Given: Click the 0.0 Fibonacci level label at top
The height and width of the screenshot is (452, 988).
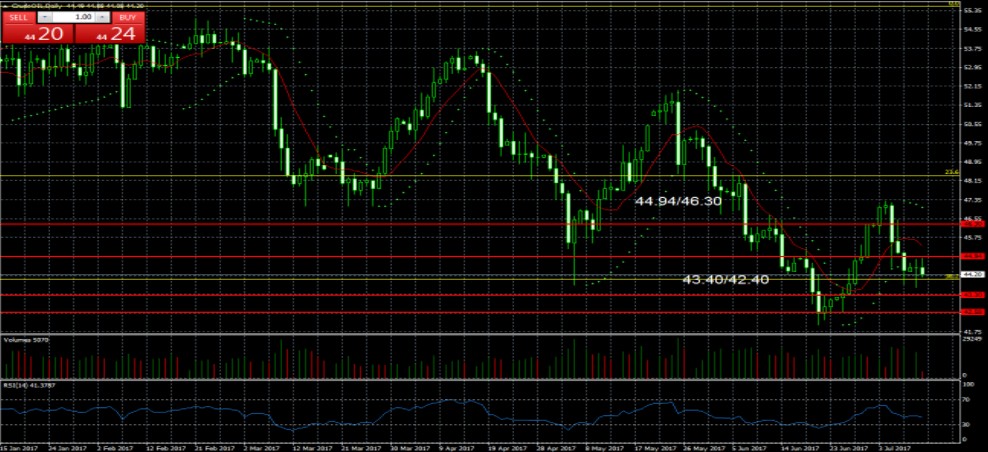Looking at the screenshot, I should [x=953, y=4].
